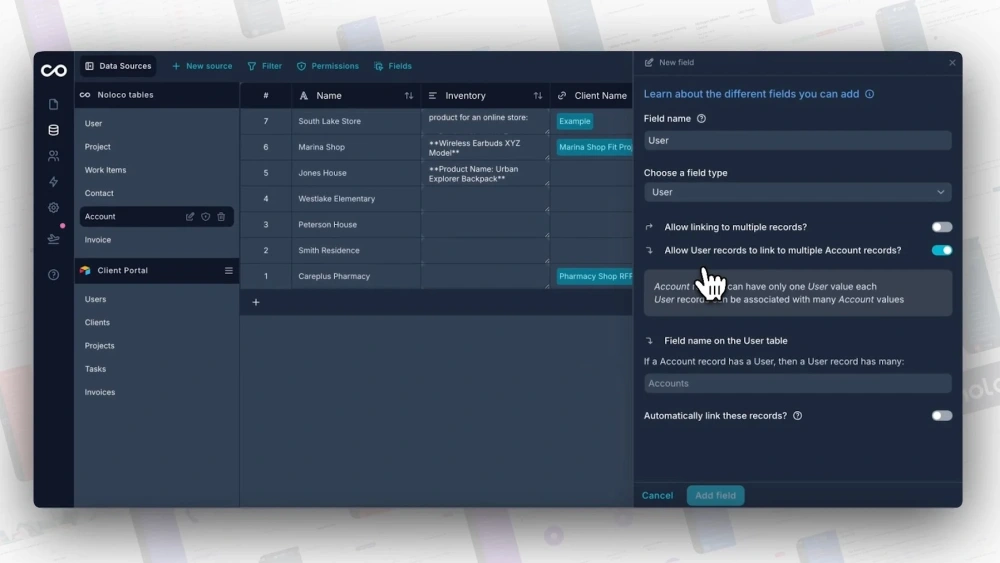Disable User records linking to multiple Accounts
Image resolution: width=1000 pixels, height=563 pixels.
941,250
